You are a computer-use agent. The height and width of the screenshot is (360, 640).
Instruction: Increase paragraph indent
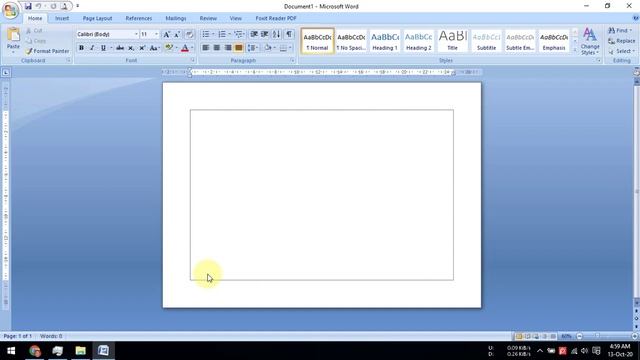265,34
